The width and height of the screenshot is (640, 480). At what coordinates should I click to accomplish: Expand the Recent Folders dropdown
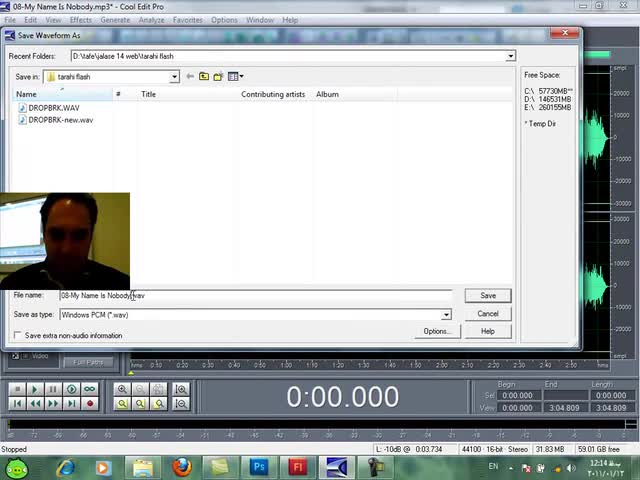pyautogui.click(x=510, y=56)
